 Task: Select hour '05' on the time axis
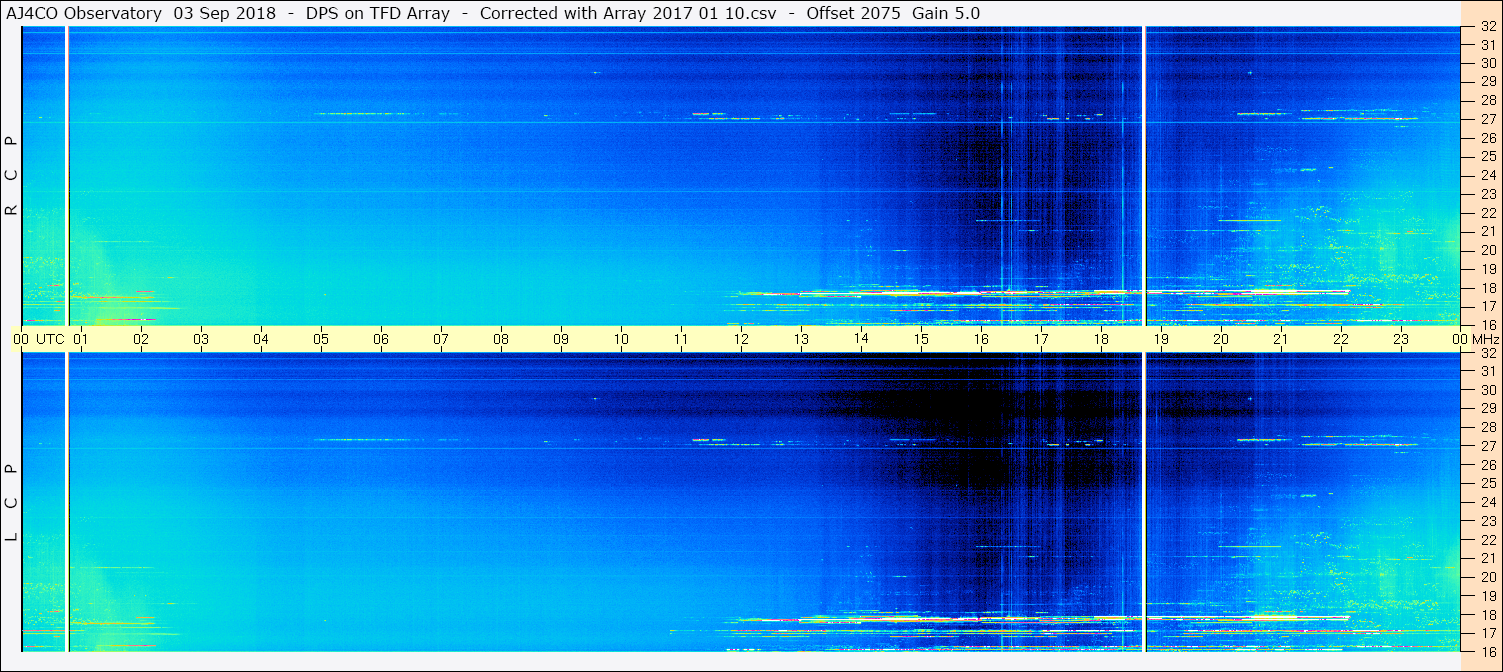click(321, 339)
